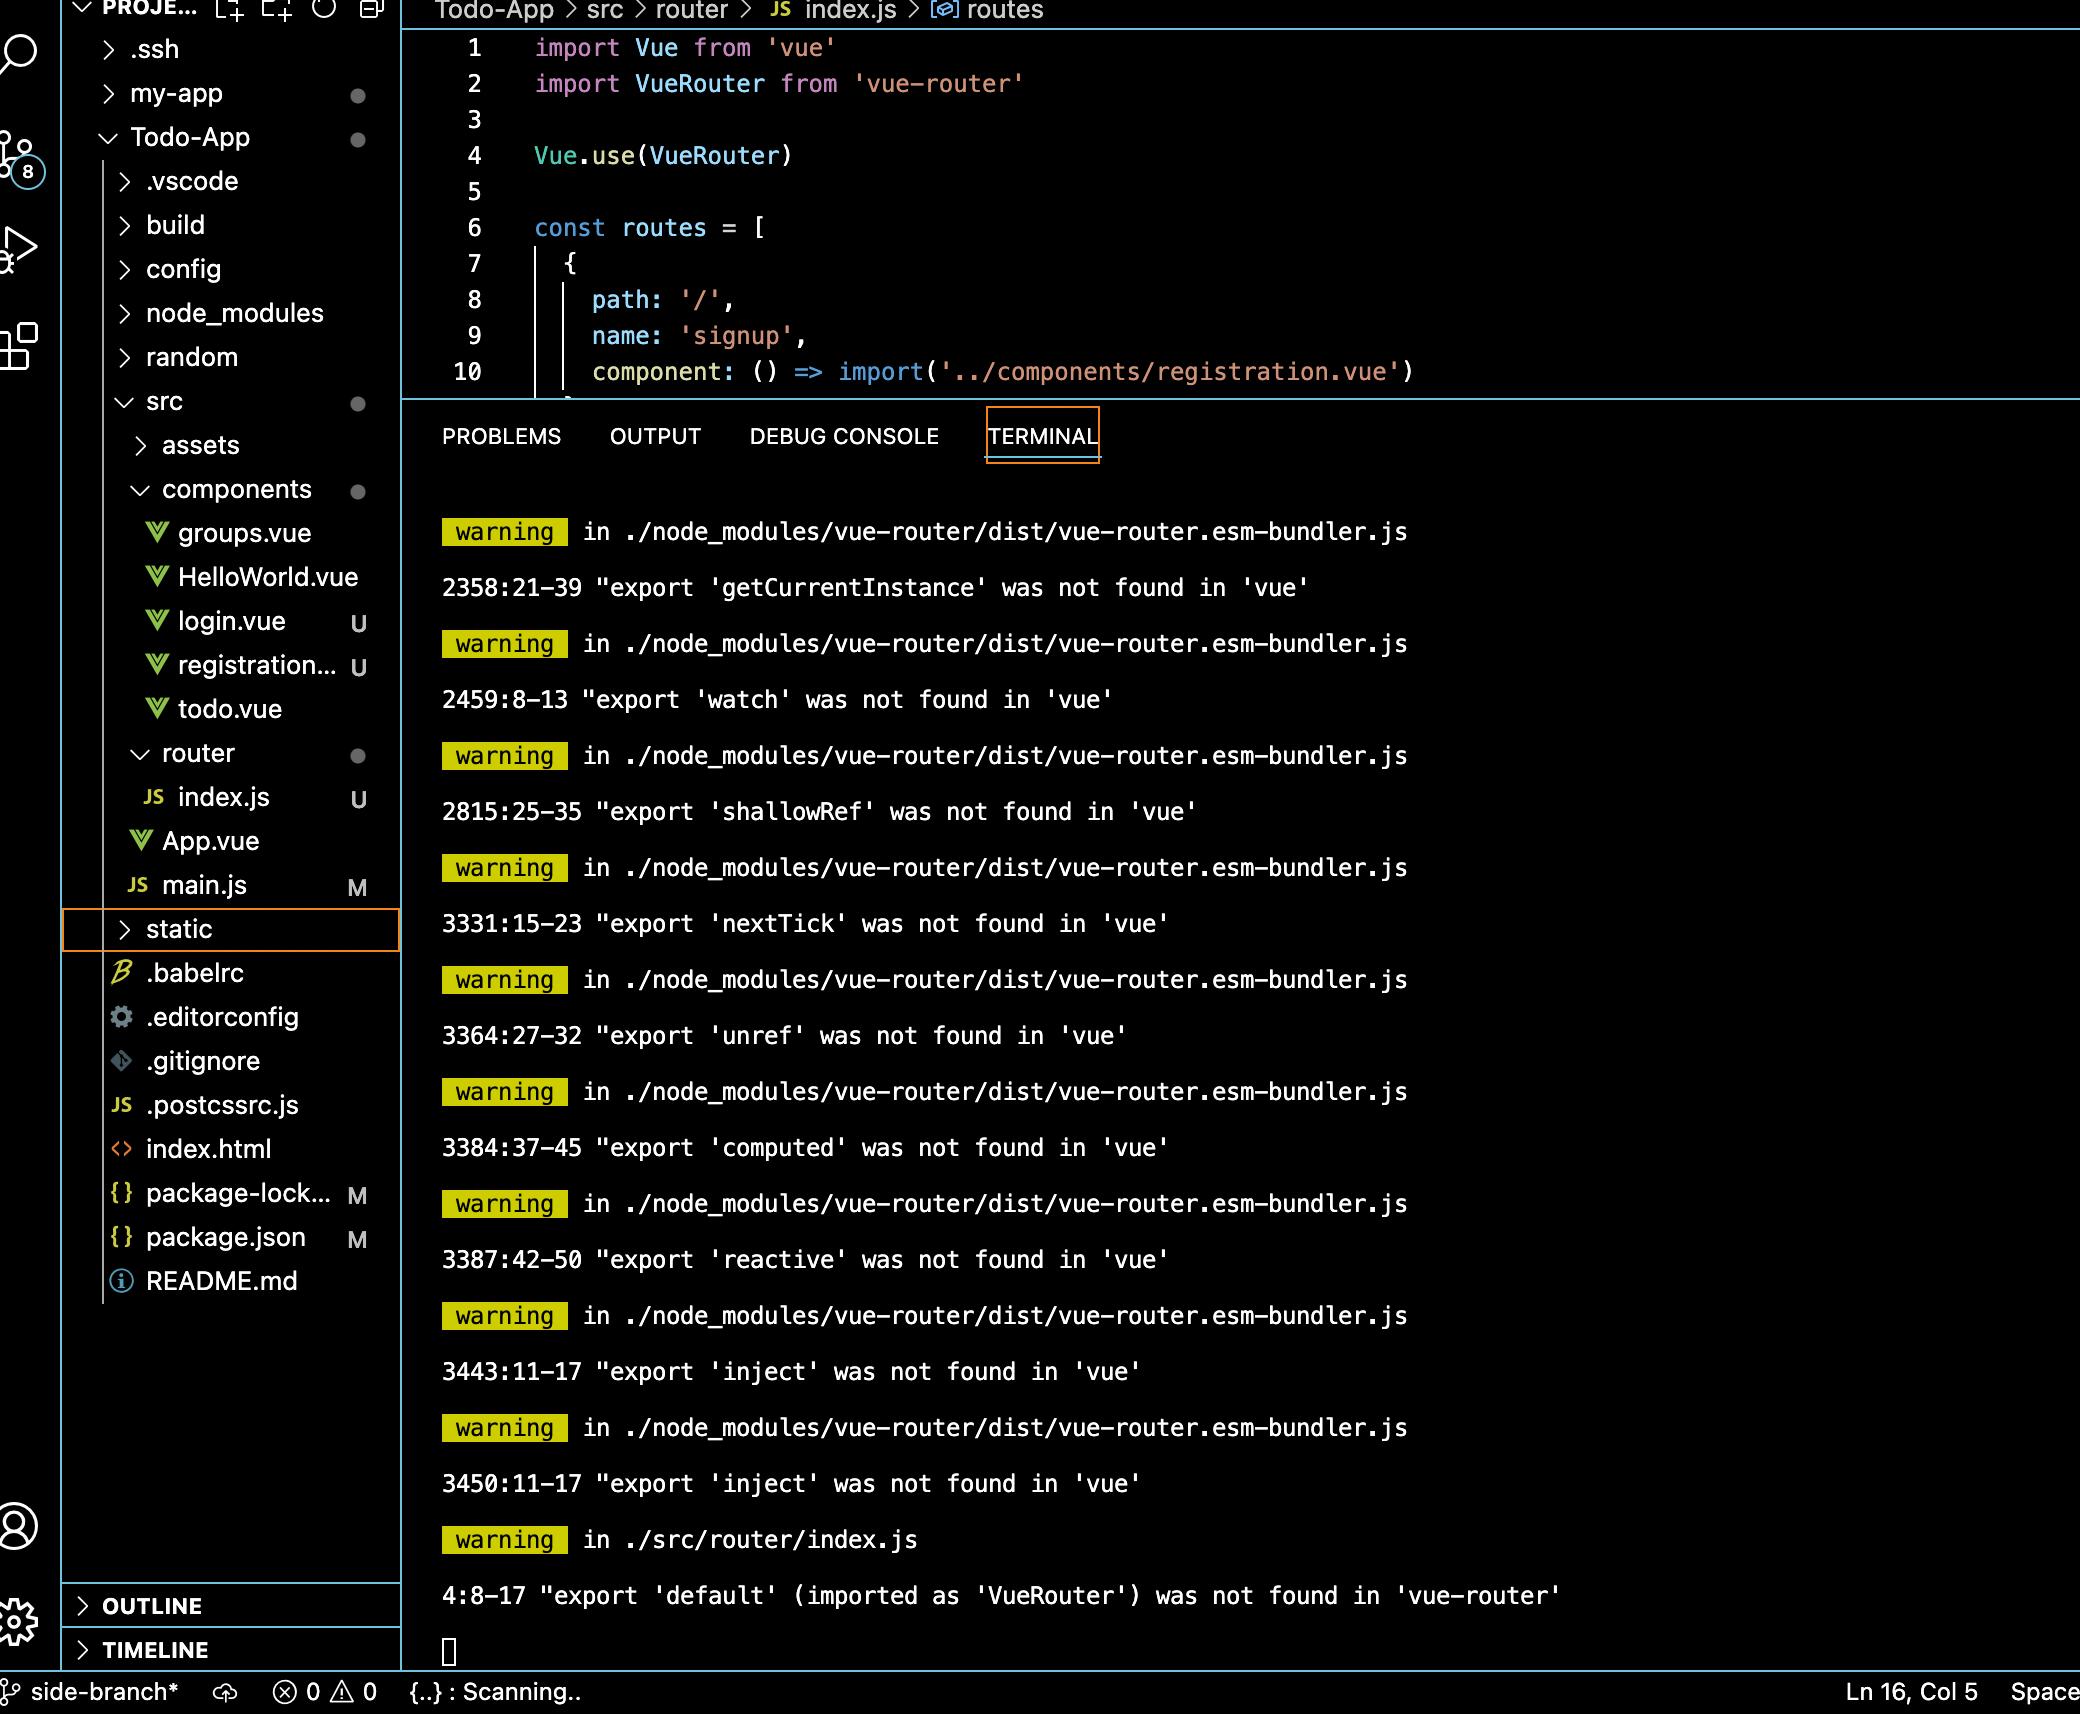Click the Babel icon beside .babelrc
Screen dimensions: 2080x1714
(x=122, y=972)
